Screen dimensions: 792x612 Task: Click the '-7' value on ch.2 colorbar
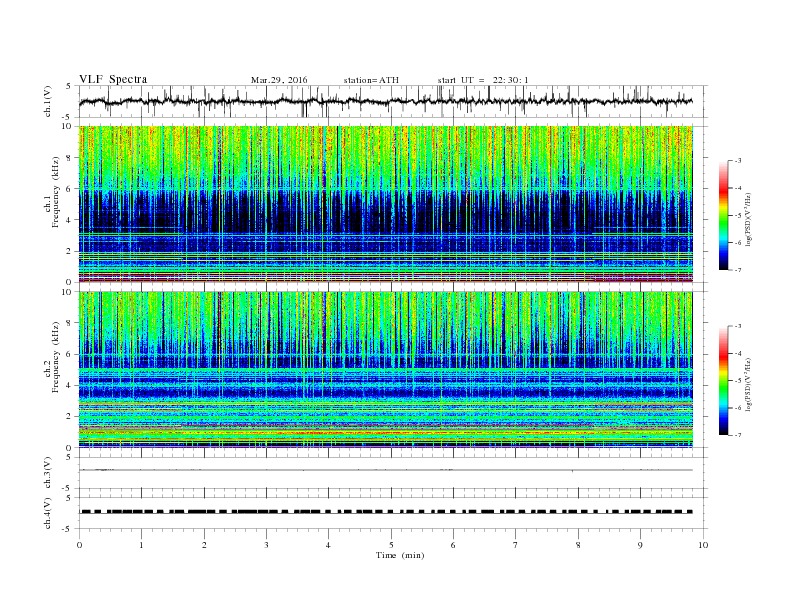pyautogui.click(x=737, y=435)
